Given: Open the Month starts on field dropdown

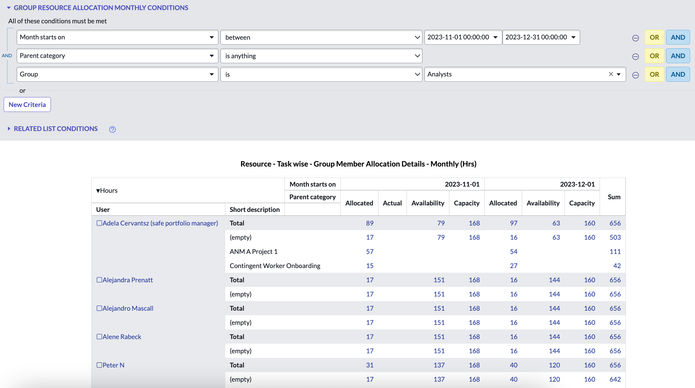Looking at the screenshot, I should 117,37.
